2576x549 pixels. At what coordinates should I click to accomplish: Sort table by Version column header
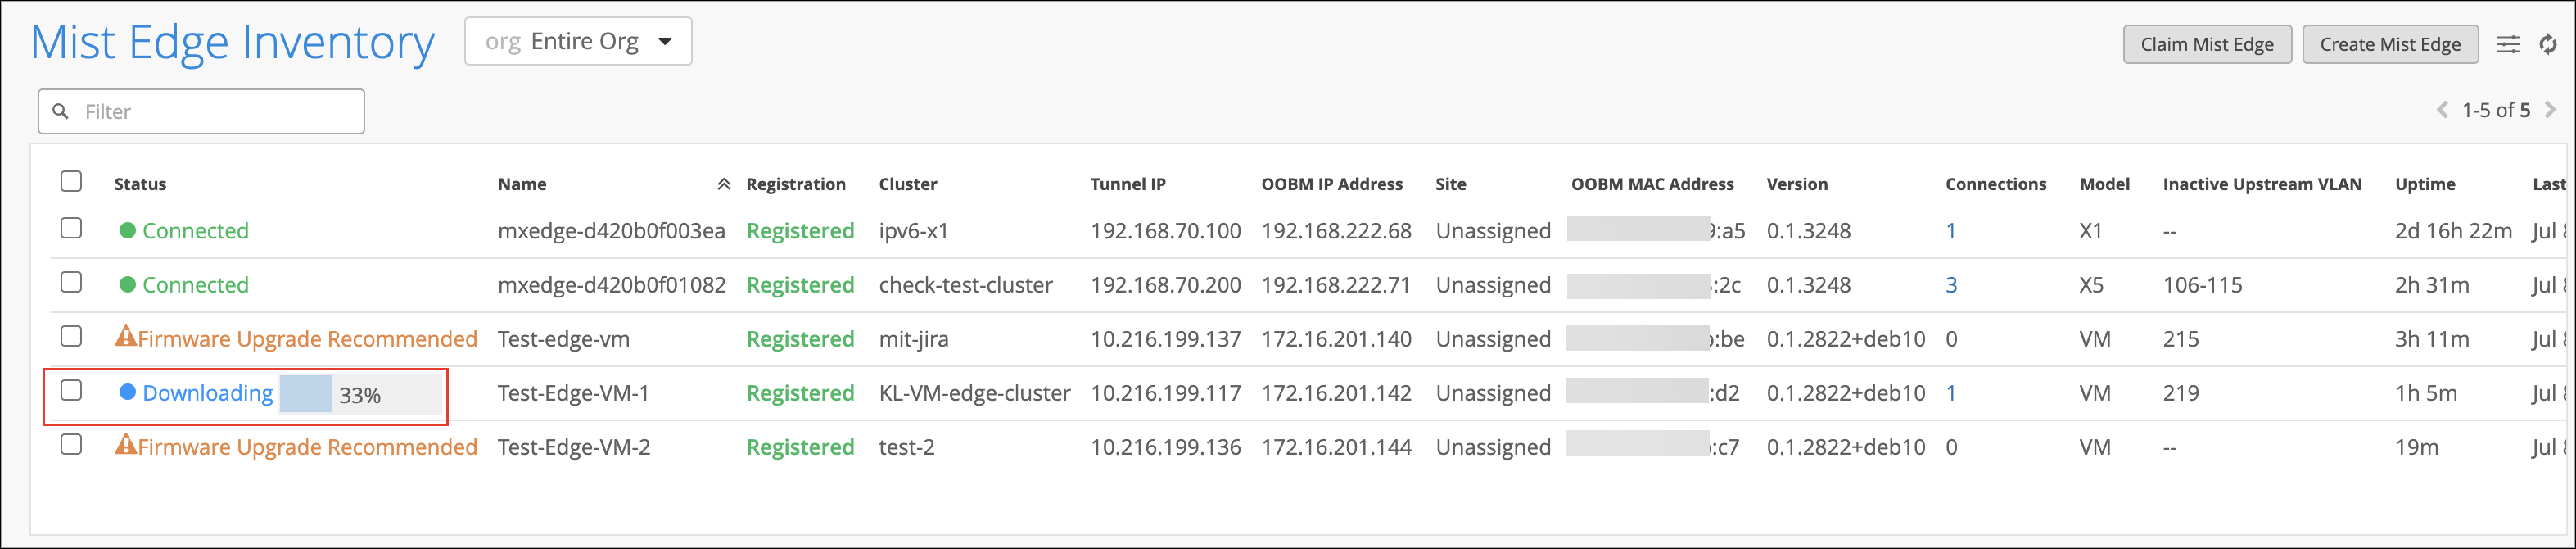click(1796, 184)
